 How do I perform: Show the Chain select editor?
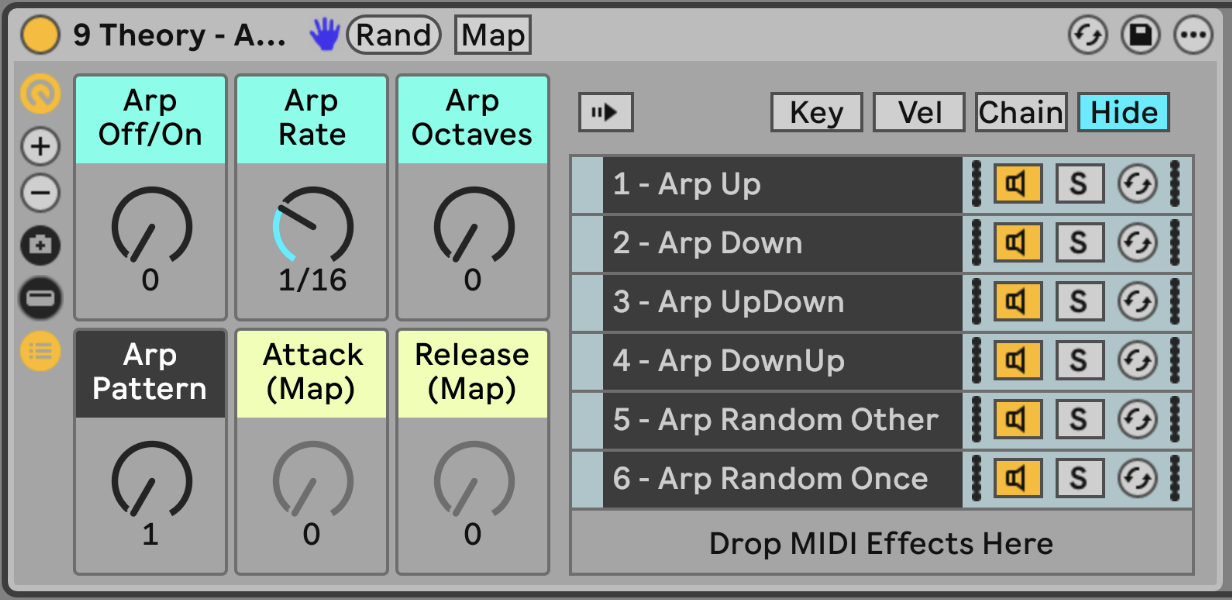click(x=1021, y=112)
